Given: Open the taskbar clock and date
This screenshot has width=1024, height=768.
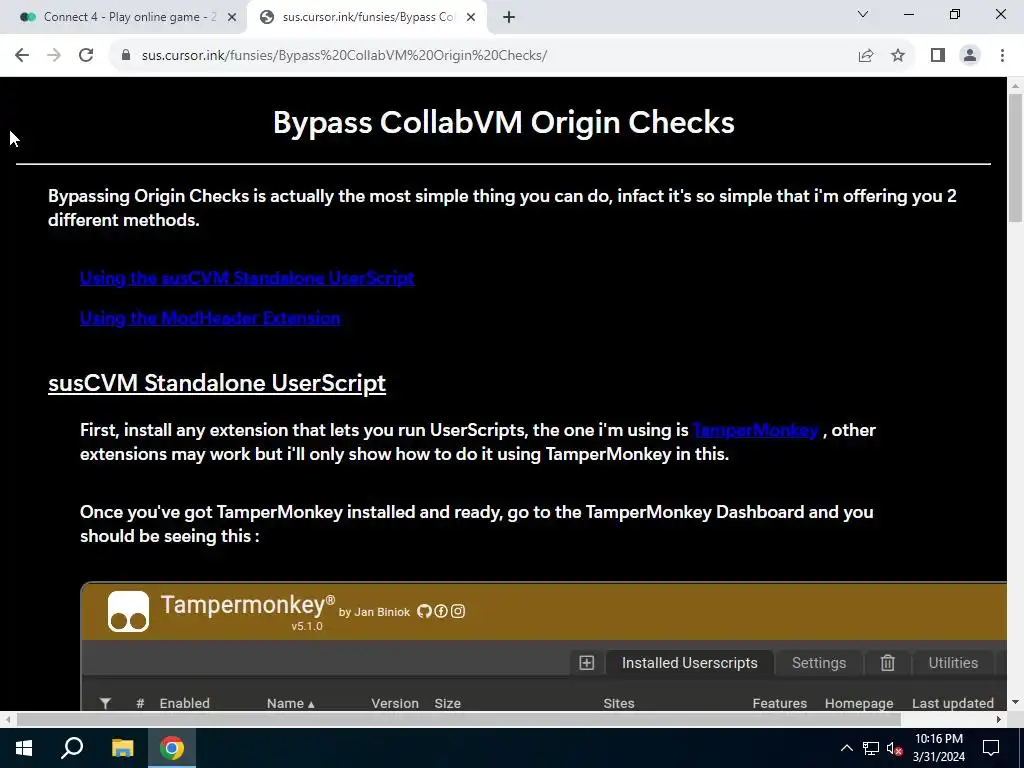Looking at the screenshot, I should click(938, 748).
